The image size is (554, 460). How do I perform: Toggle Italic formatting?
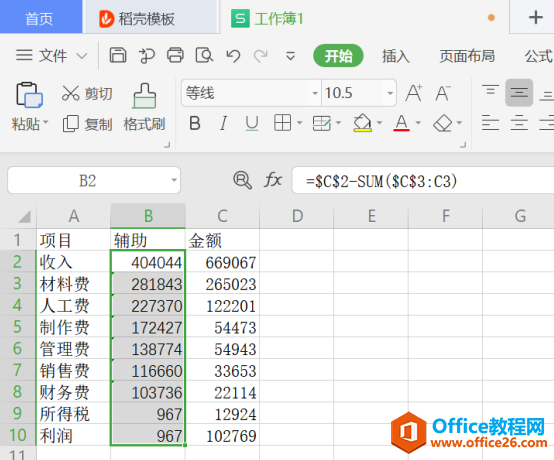tap(223, 123)
